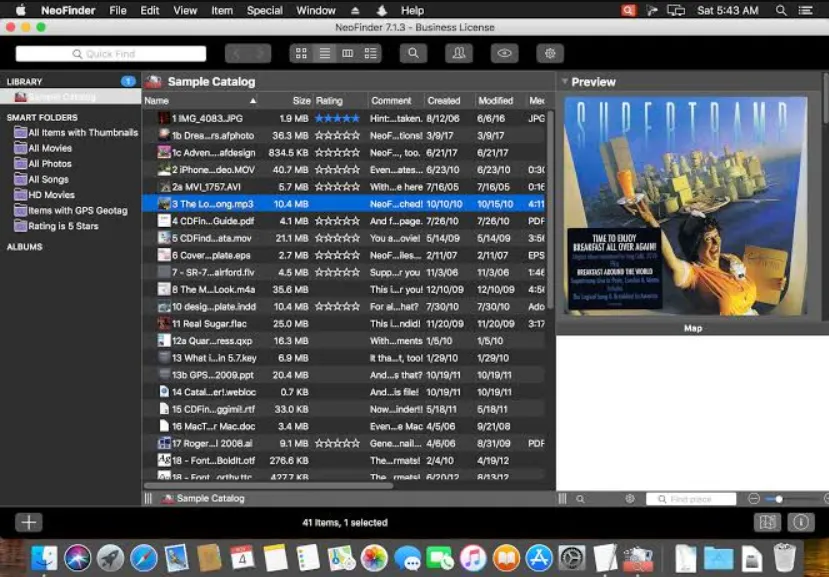Open Spotlight search in menu bar
This screenshot has height=577, width=829.
781,10
